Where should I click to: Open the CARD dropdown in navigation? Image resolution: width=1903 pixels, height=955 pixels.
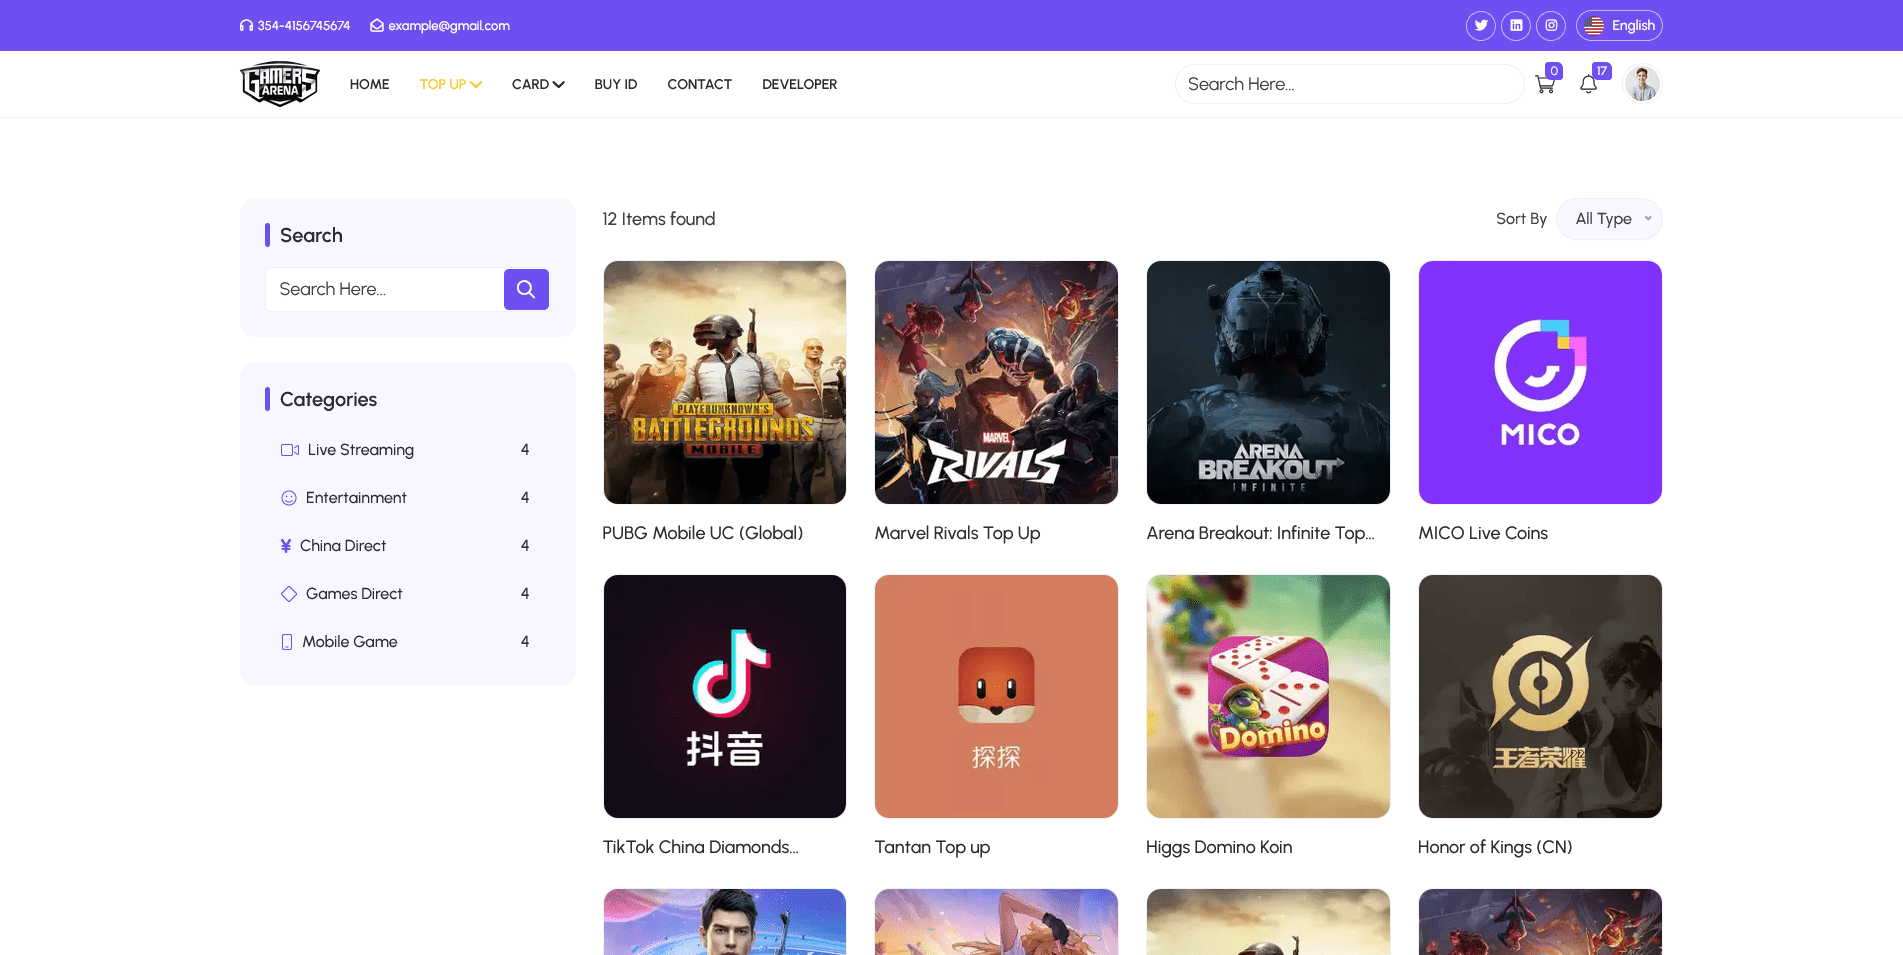[537, 84]
